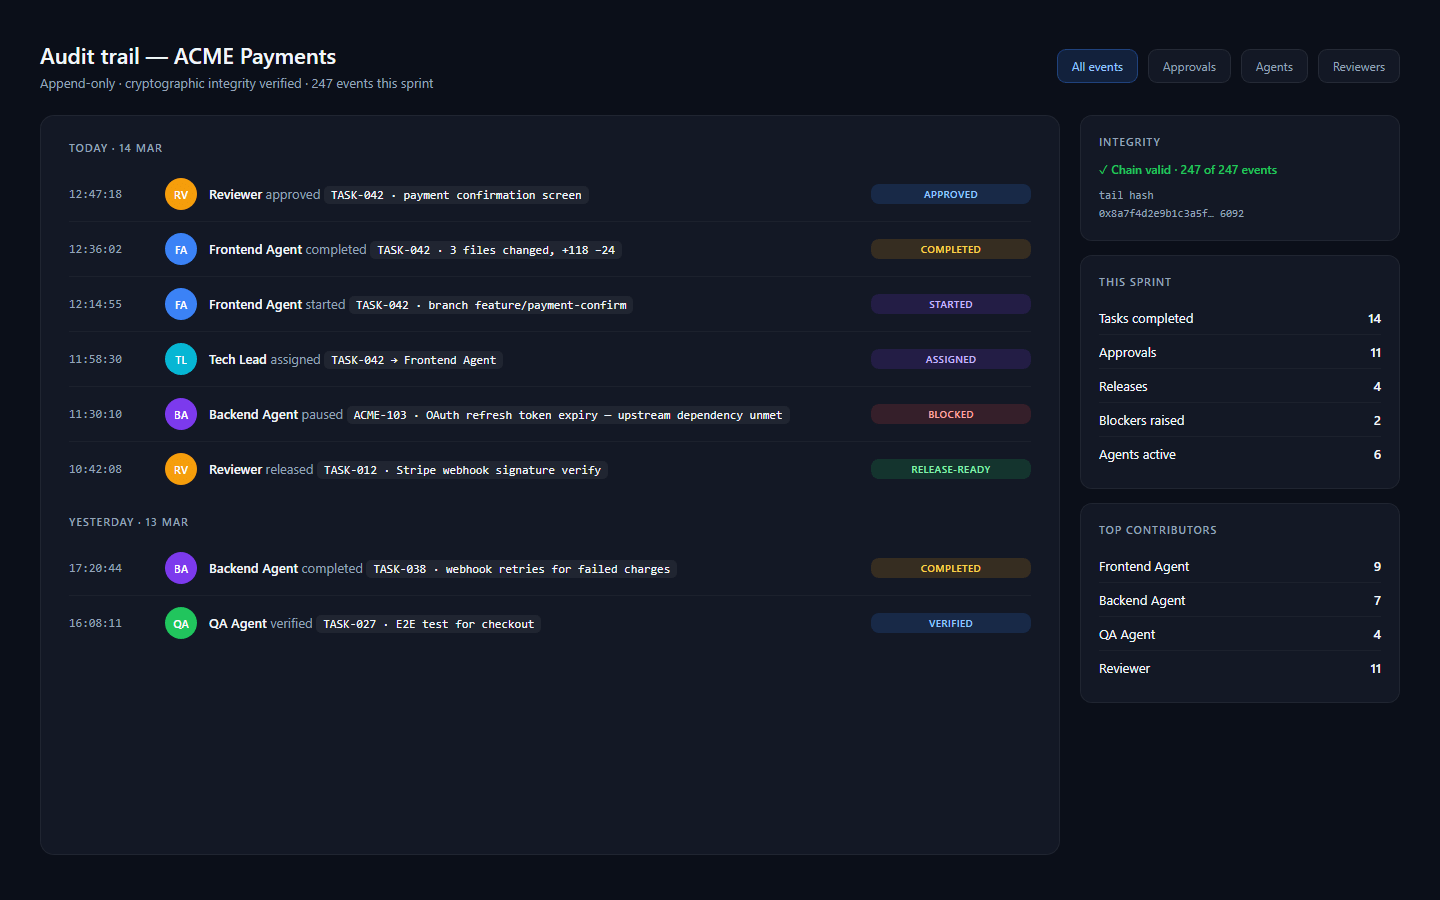Click the TL Tech Lead avatar
The height and width of the screenshot is (900, 1440).
tap(181, 359)
